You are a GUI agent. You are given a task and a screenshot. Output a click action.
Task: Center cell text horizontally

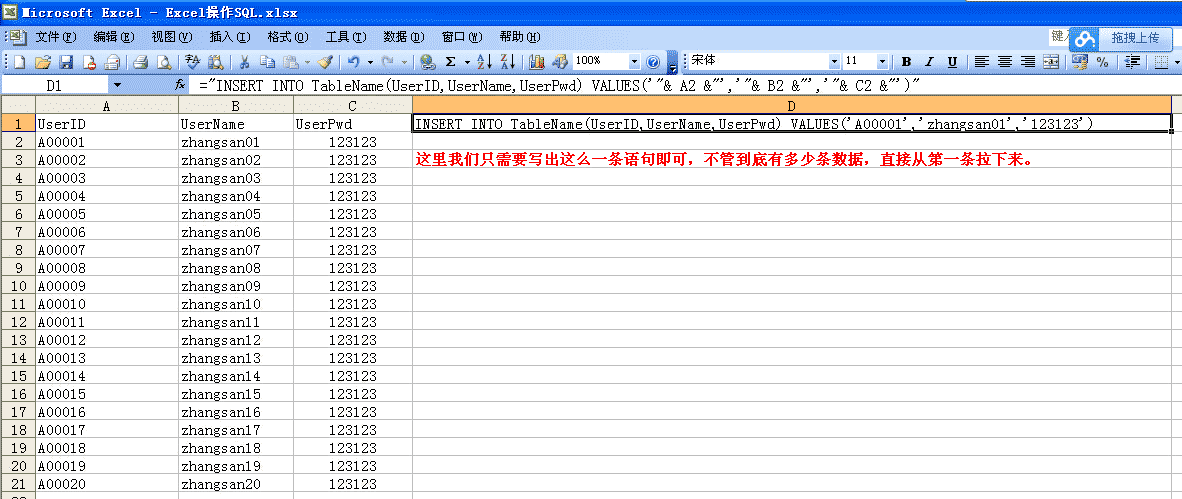(1005, 62)
